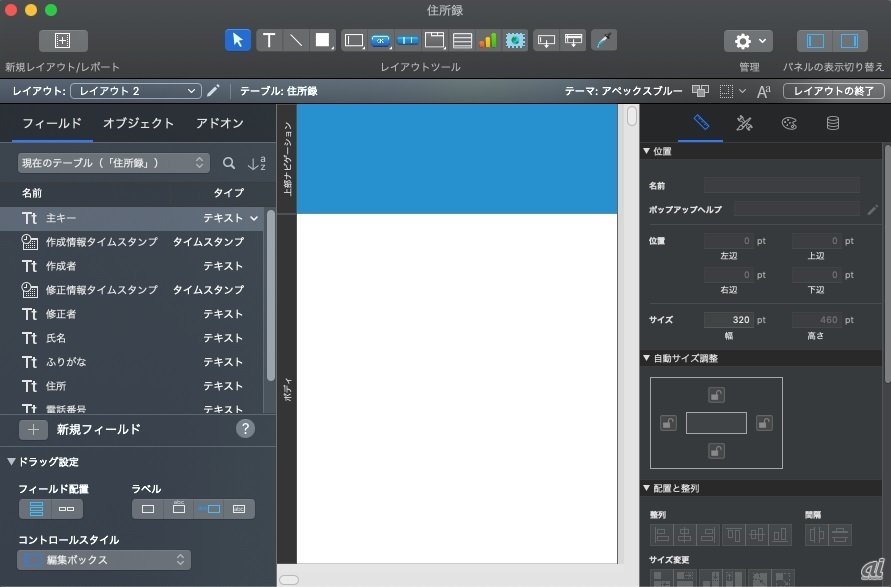Choose horizontal field placement option
This screenshot has width=891, height=587.
click(x=67, y=509)
